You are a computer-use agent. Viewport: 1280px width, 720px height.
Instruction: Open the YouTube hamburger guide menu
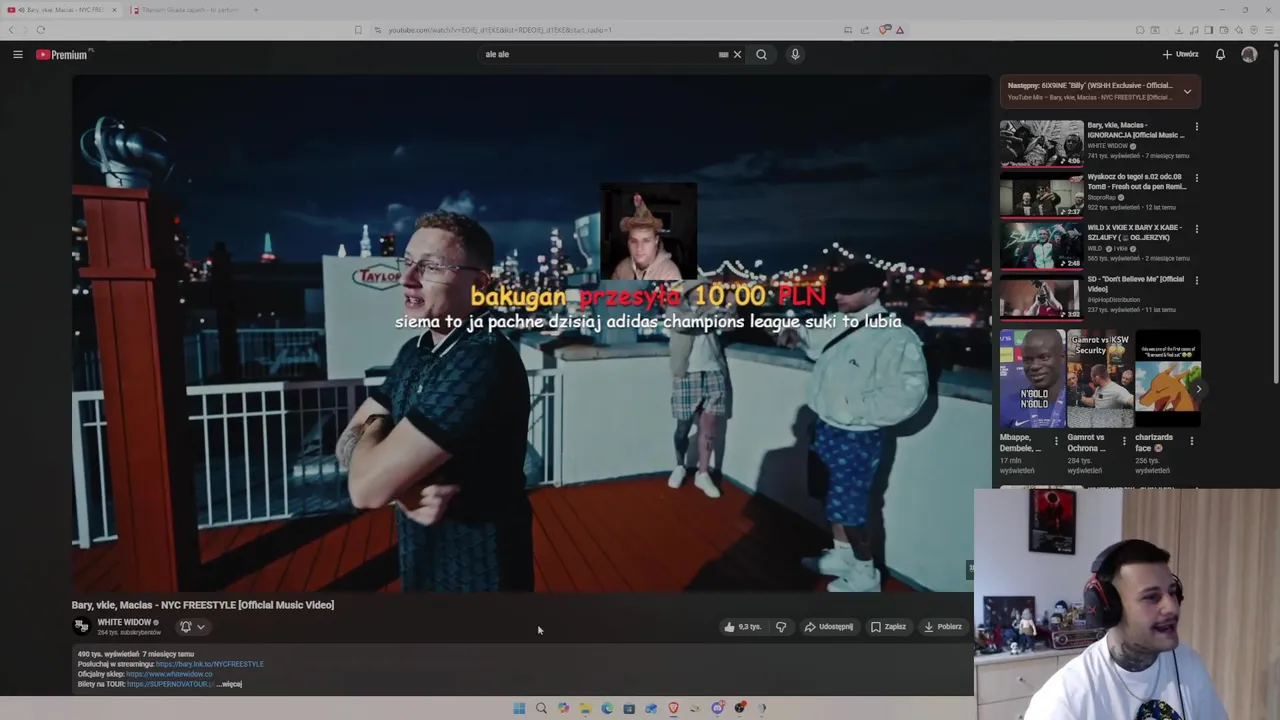[18, 54]
